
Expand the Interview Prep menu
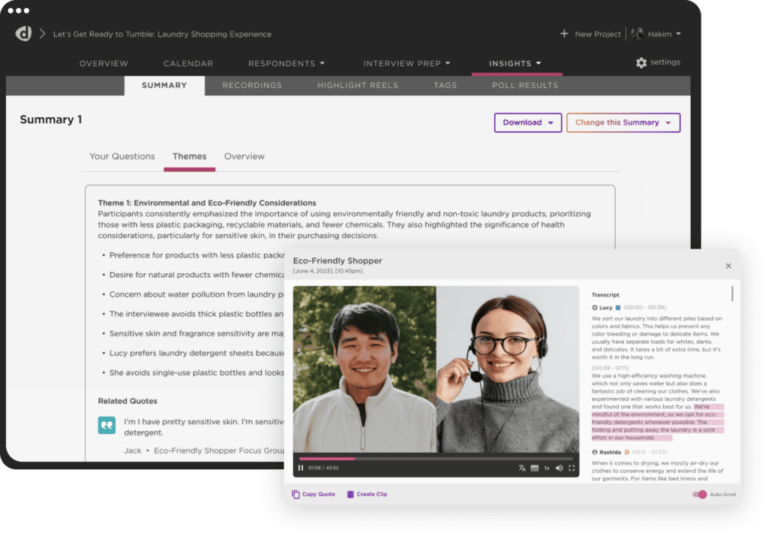(406, 63)
